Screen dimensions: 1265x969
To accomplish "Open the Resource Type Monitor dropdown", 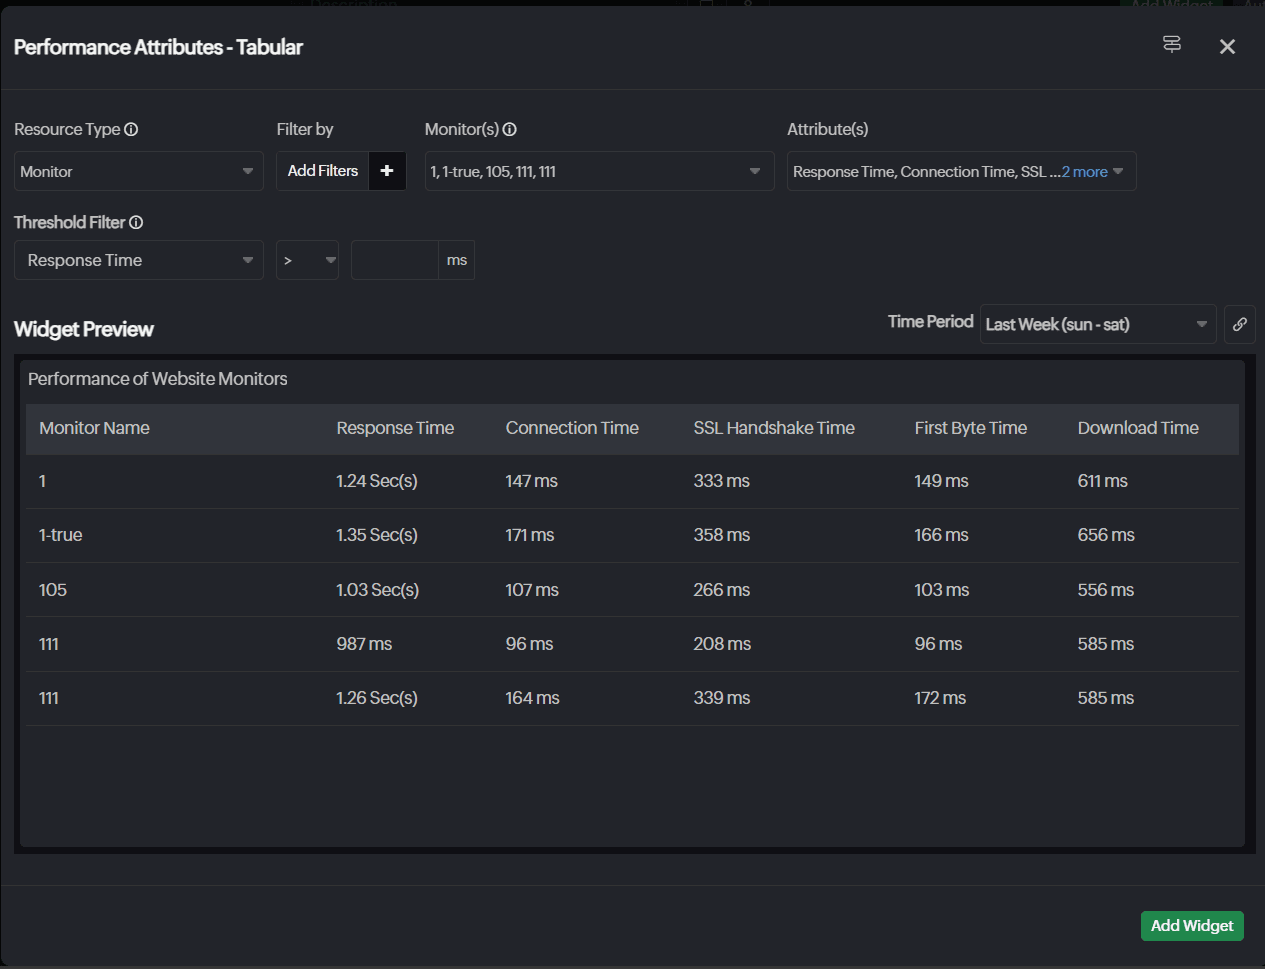I will click(x=138, y=172).
